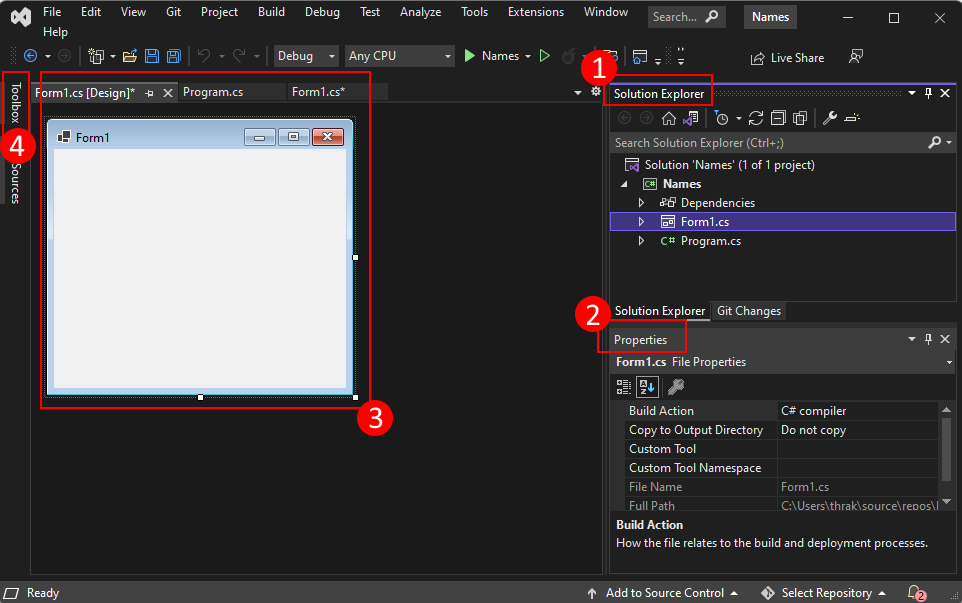Unpin the Solution Explorer panel
962x603 pixels.
coord(928,93)
